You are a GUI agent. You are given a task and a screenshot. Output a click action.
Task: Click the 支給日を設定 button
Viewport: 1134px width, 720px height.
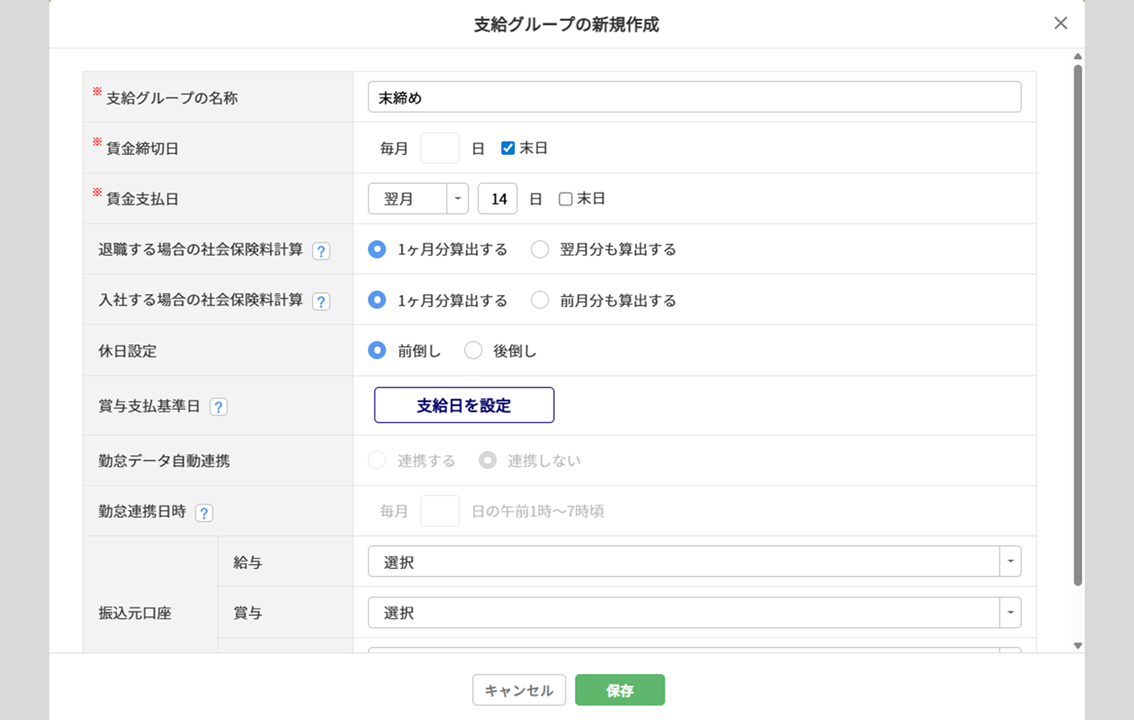(x=464, y=405)
